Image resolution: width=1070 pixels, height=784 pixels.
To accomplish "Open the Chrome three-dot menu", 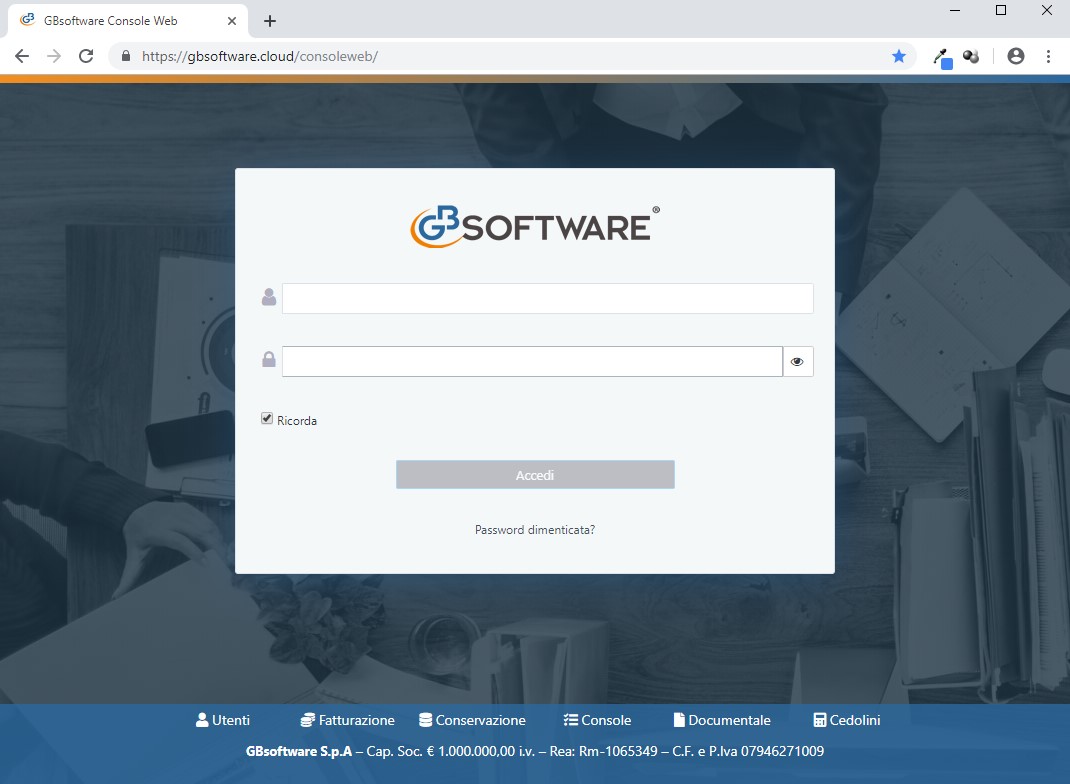I will click(x=1048, y=56).
